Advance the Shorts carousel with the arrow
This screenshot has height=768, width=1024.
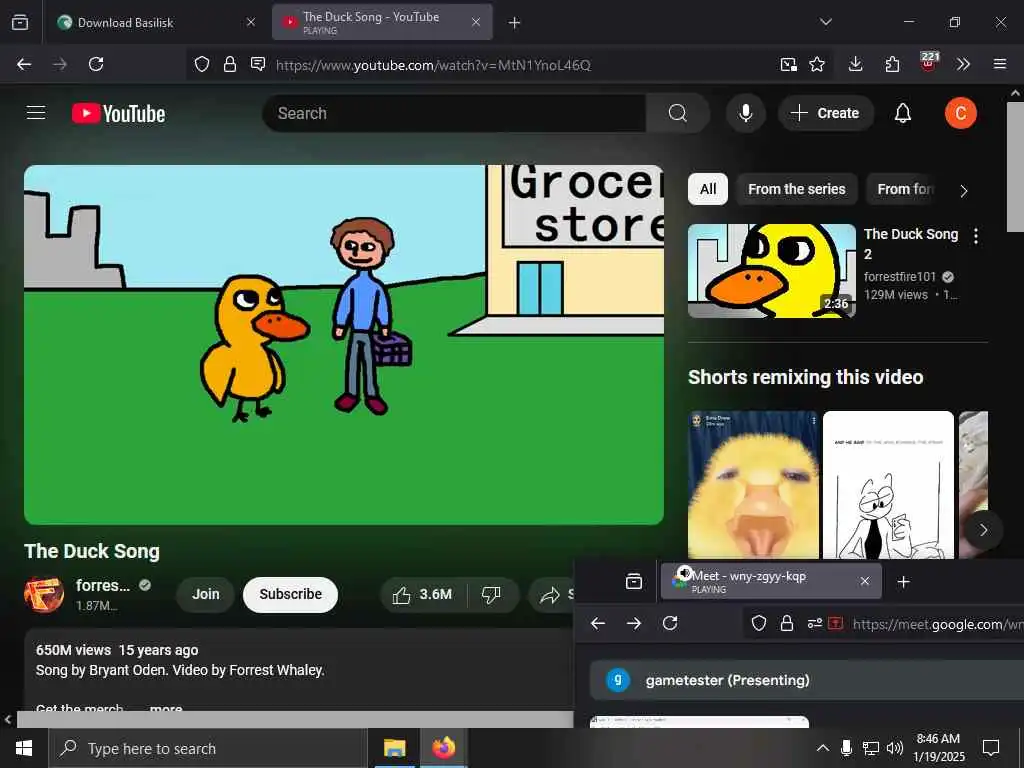coord(983,530)
